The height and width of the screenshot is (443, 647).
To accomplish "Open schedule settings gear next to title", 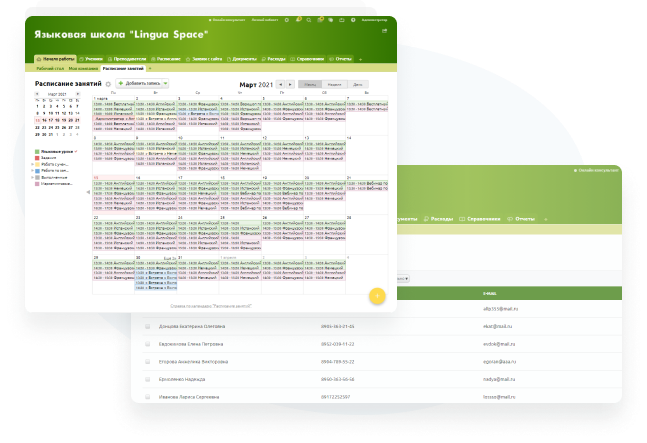I will pyautogui.click(x=108, y=84).
